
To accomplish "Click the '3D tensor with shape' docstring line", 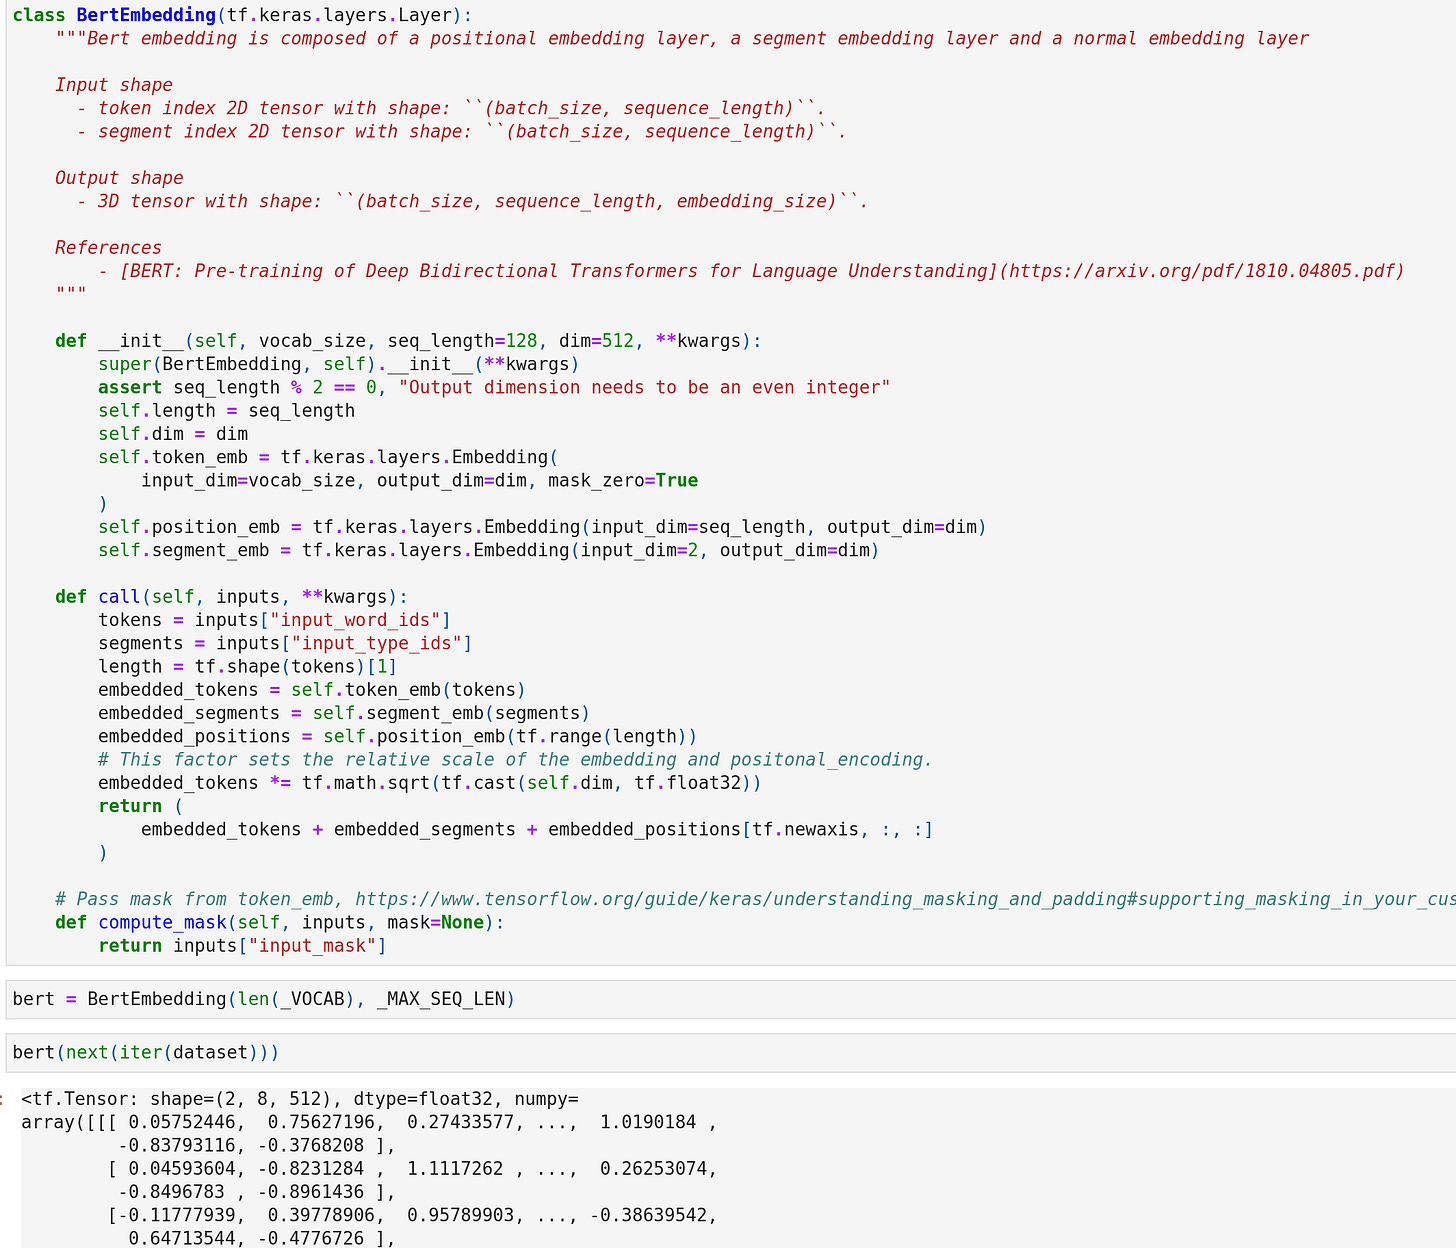I will click(472, 201).
